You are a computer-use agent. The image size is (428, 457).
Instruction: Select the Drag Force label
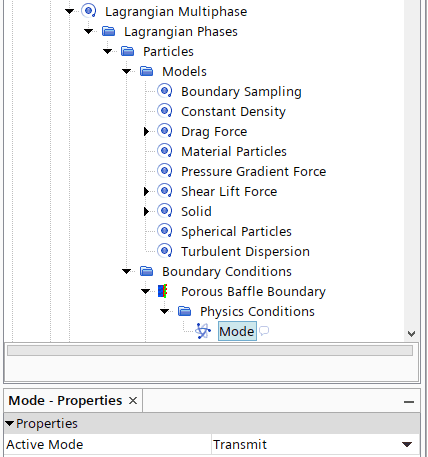tap(214, 132)
